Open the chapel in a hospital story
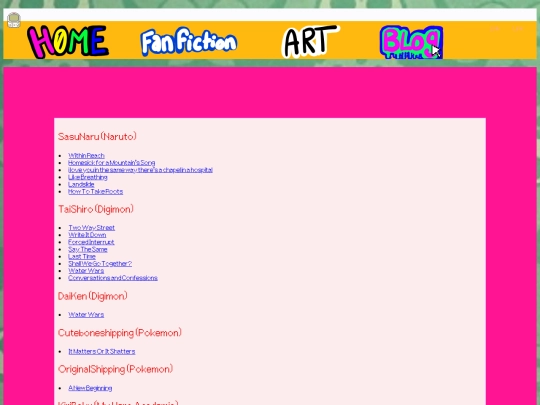The image size is (540, 405). coord(140,170)
